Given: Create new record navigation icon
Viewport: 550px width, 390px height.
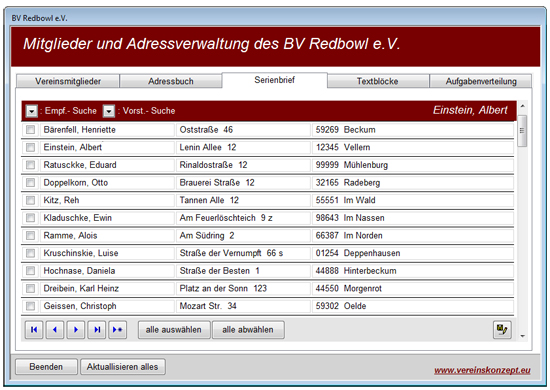Looking at the screenshot, I should [x=118, y=330].
